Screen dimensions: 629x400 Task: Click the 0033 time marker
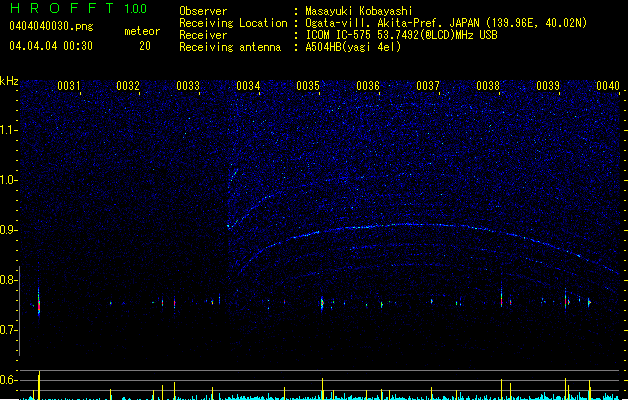tap(188, 86)
